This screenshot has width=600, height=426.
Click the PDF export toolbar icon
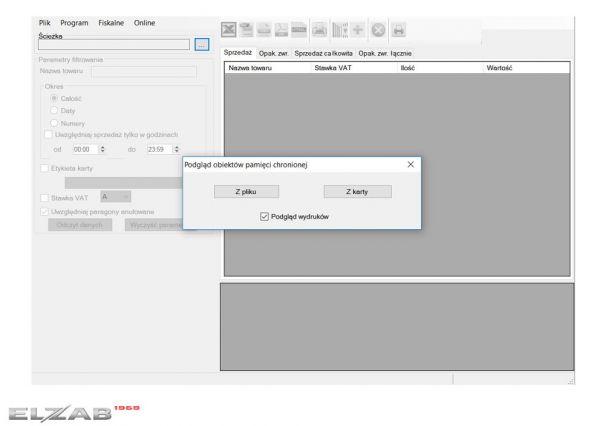[x=283, y=31]
